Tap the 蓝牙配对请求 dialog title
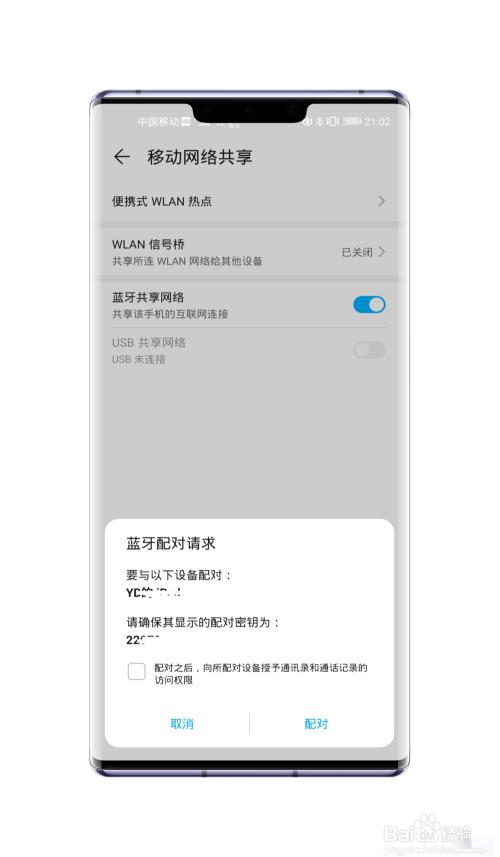500x857 pixels. 170,543
